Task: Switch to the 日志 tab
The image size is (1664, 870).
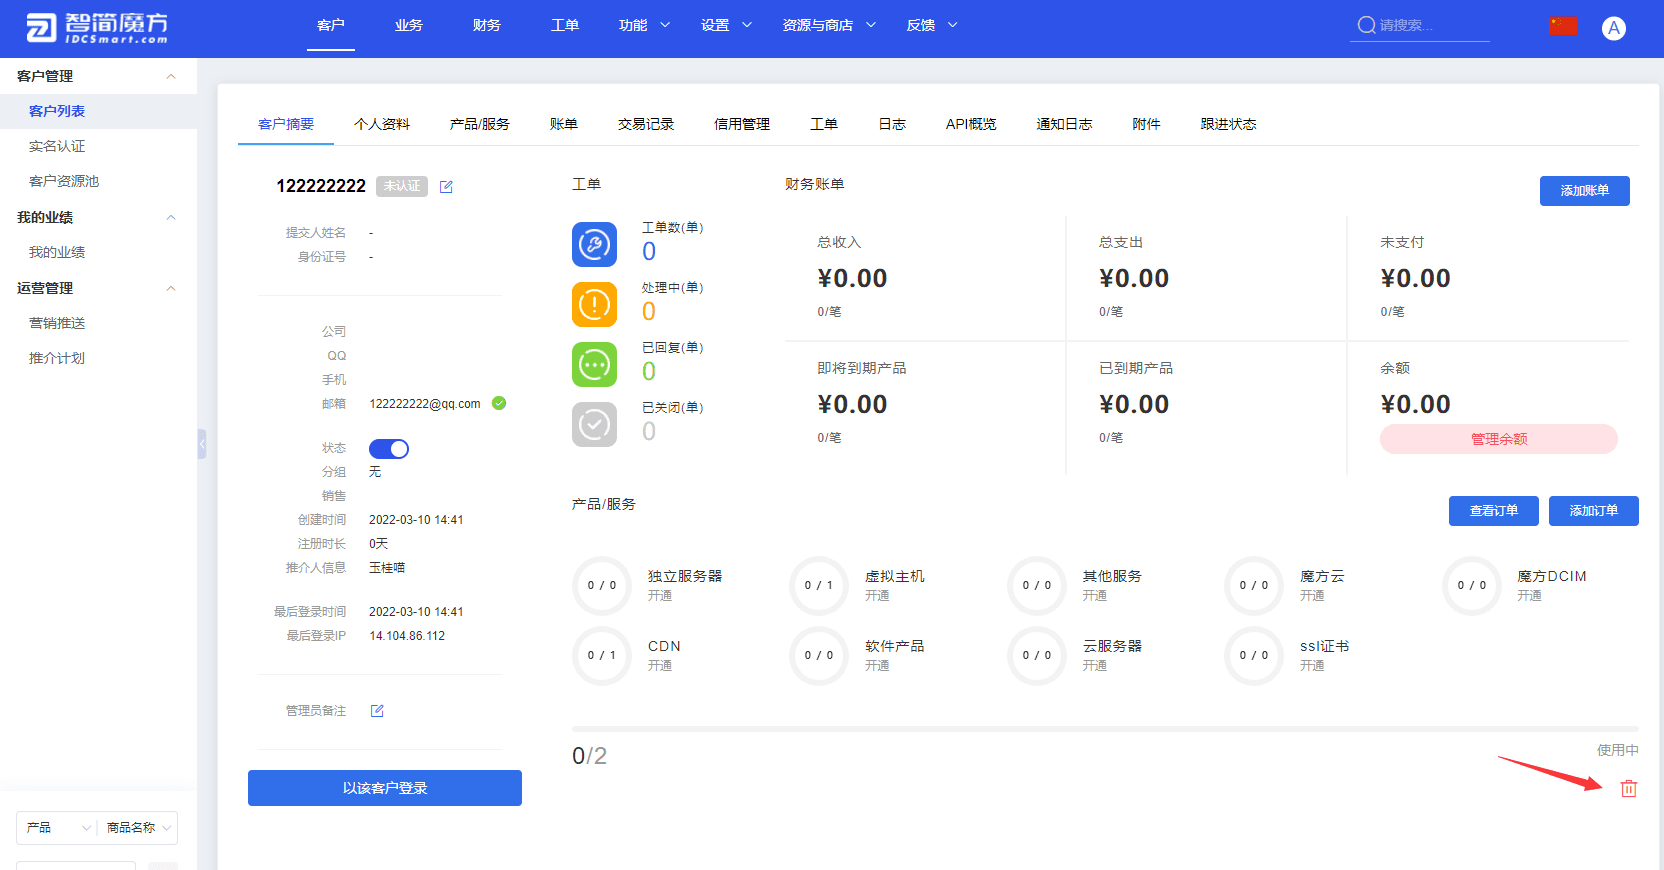Action: coord(892,124)
